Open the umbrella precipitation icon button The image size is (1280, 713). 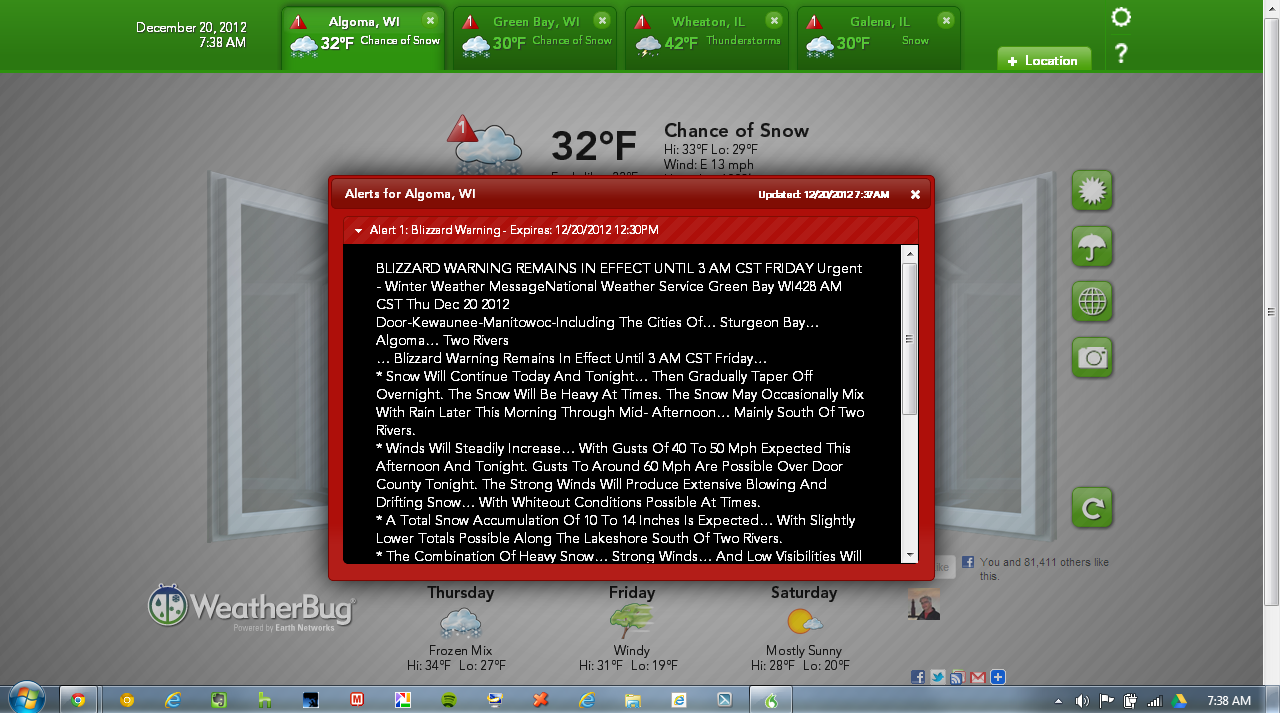point(1092,246)
